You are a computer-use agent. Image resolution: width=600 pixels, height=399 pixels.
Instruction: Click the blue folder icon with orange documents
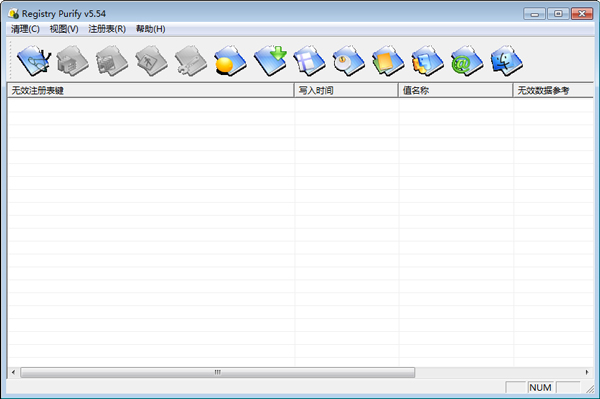[x=388, y=60]
